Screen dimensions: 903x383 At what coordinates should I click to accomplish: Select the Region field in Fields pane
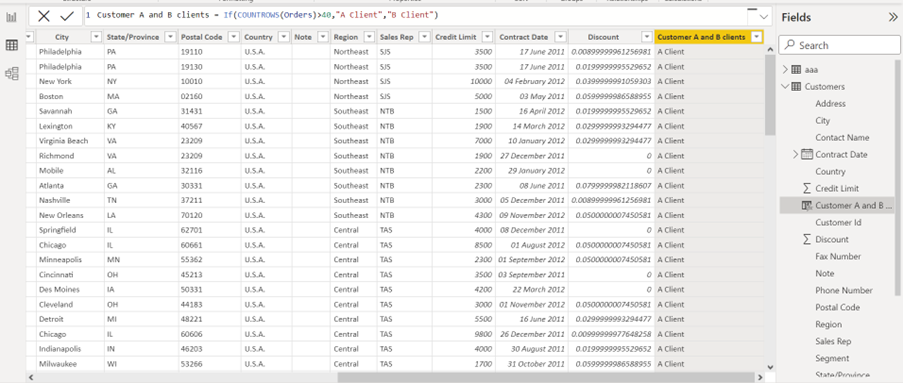click(x=828, y=324)
